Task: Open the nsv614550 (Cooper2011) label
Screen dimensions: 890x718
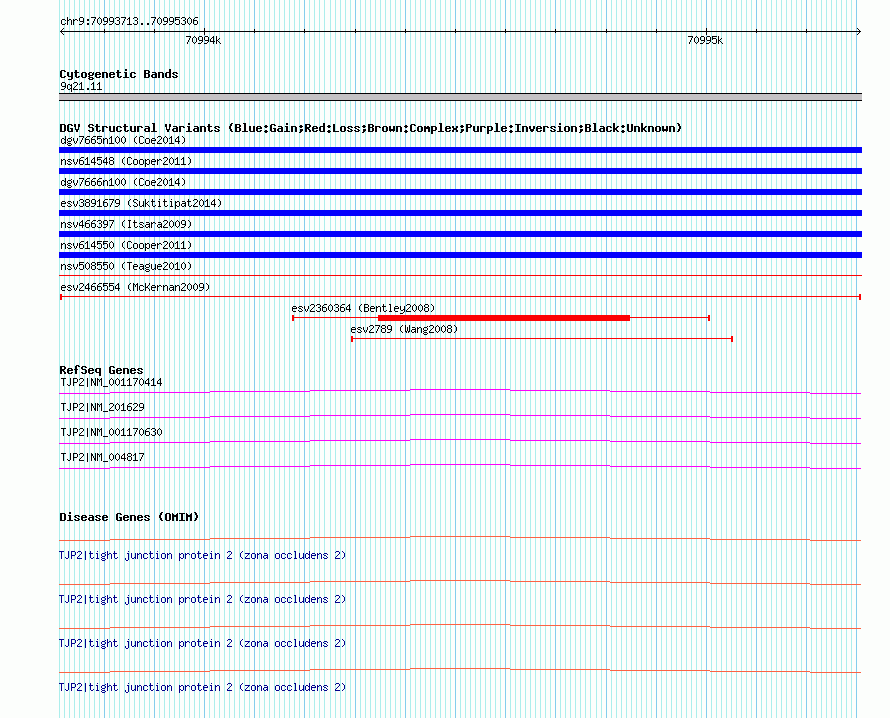Action: click(x=126, y=245)
